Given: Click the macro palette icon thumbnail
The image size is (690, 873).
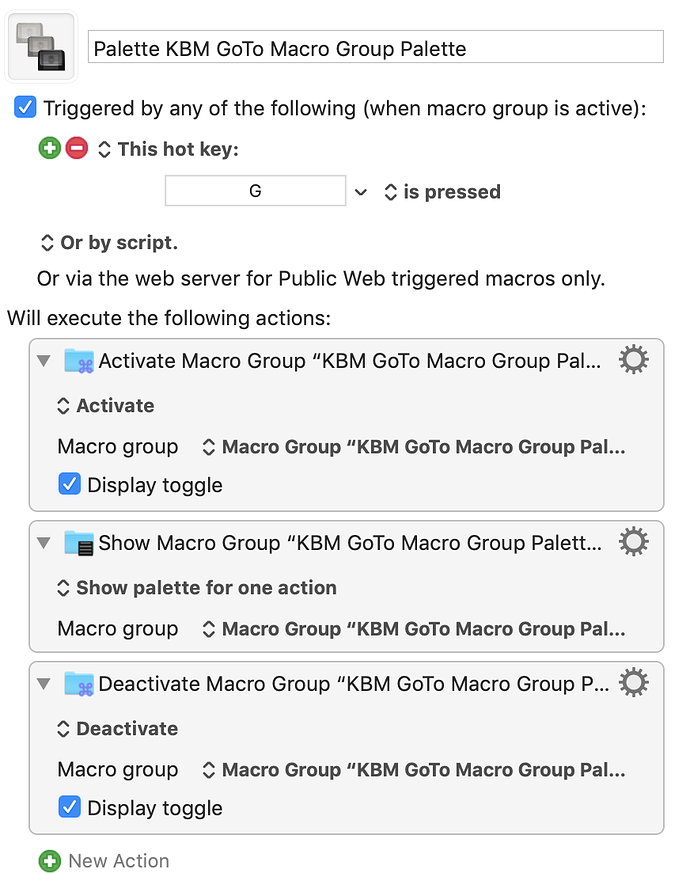Looking at the screenshot, I should tap(41, 46).
